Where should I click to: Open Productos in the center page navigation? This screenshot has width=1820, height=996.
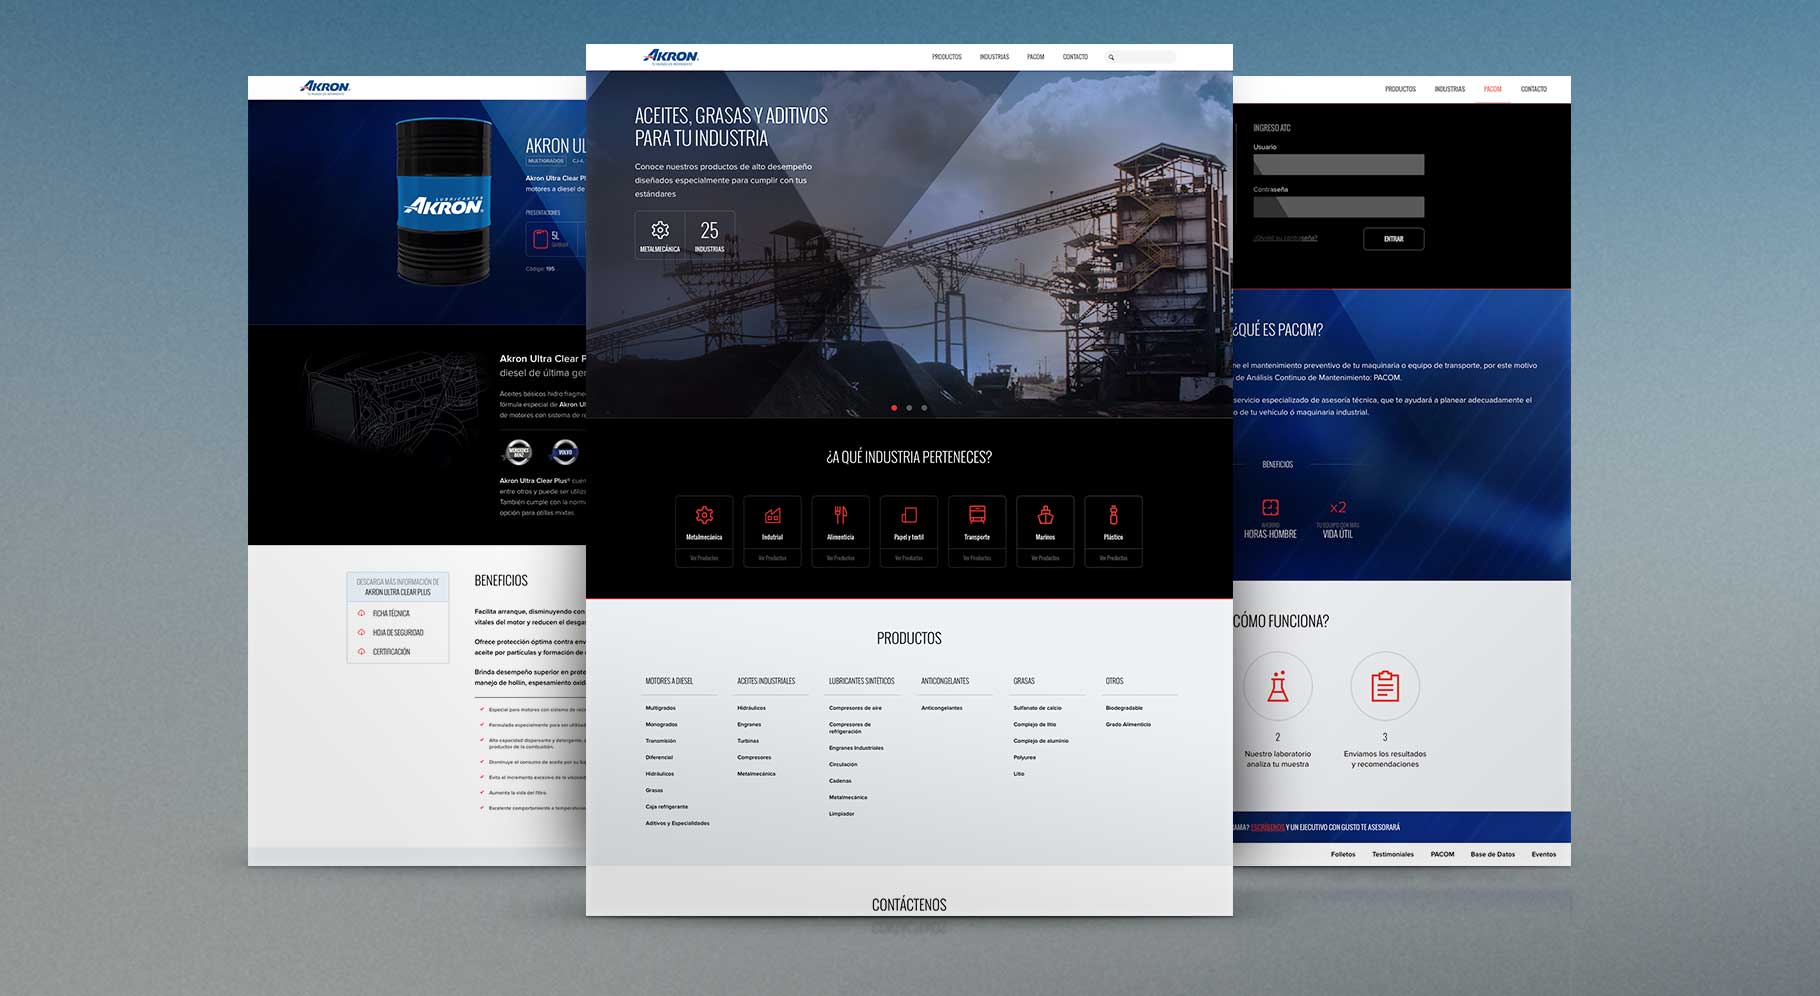point(946,57)
